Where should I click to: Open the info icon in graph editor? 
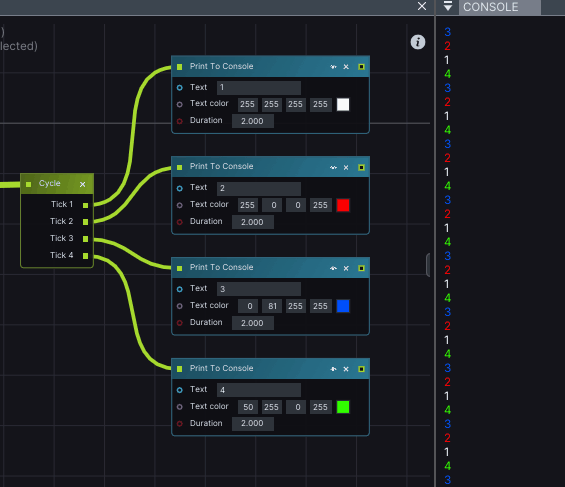tap(418, 42)
